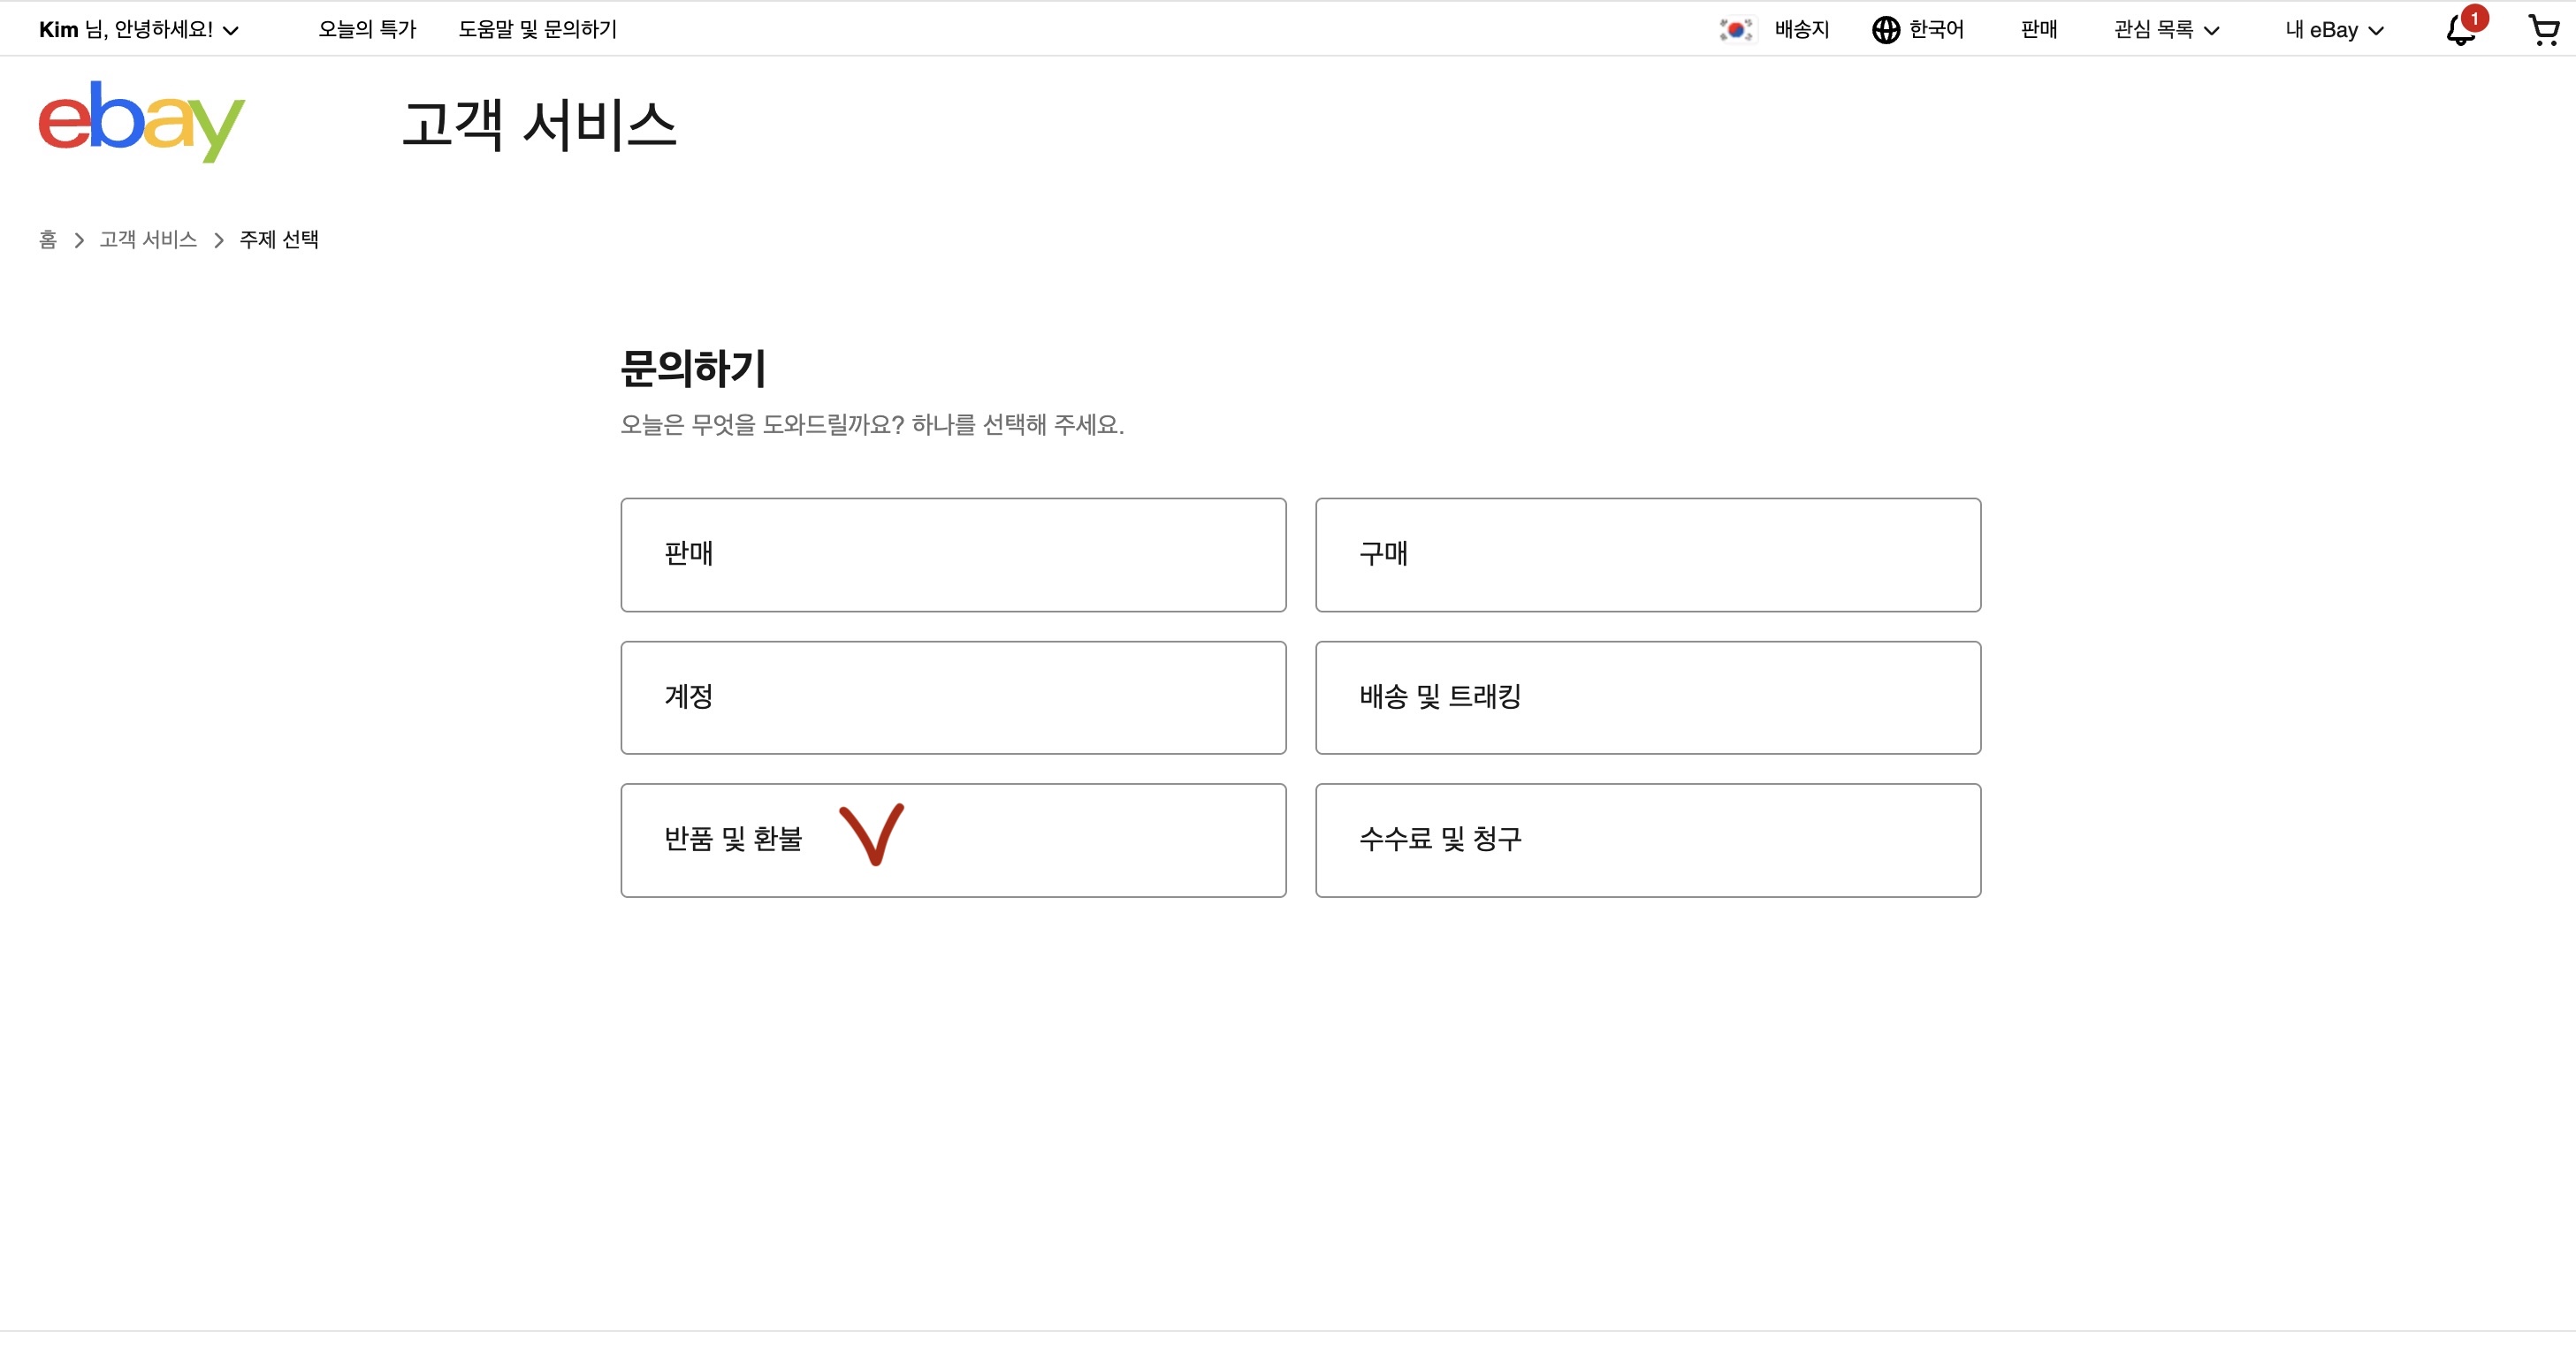Open the notifications bell icon
Viewport: 2576px width, 1354px height.
pyautogui.click(x=2460, y=30)
